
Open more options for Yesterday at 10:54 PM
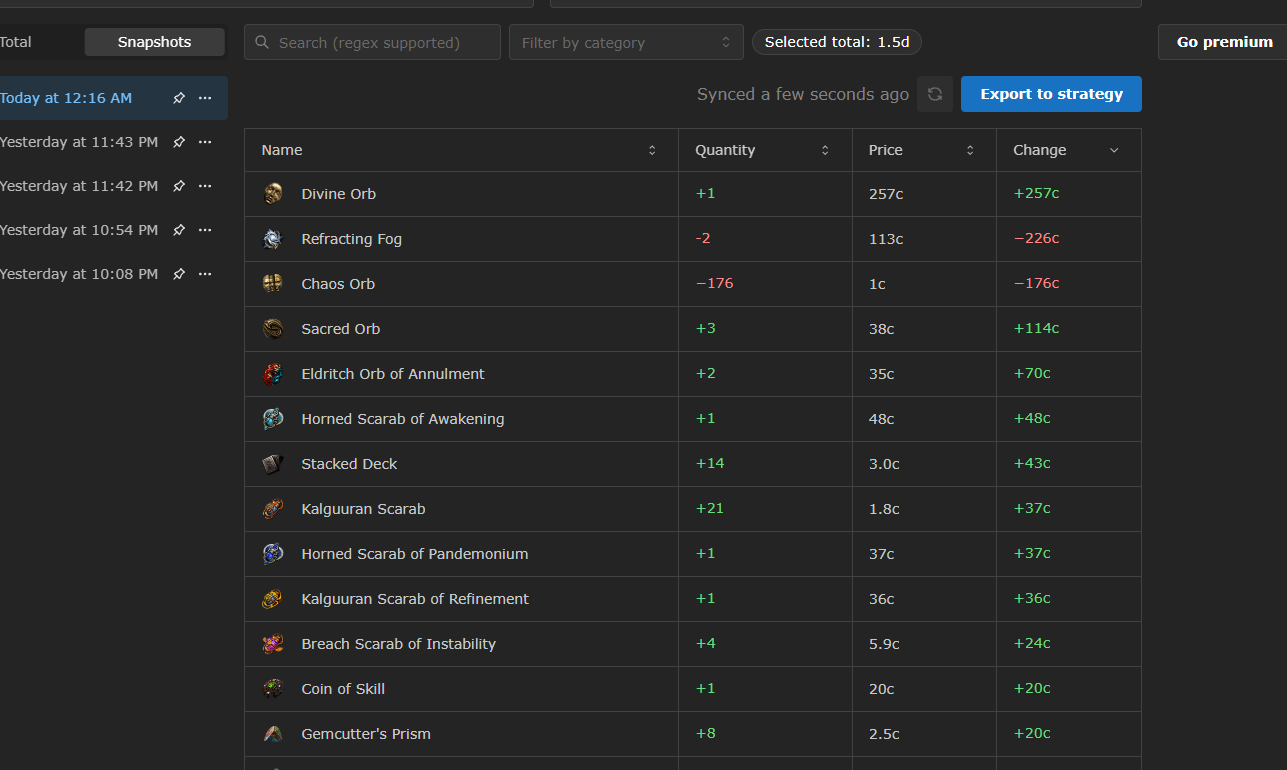click(x=205, y=230)
